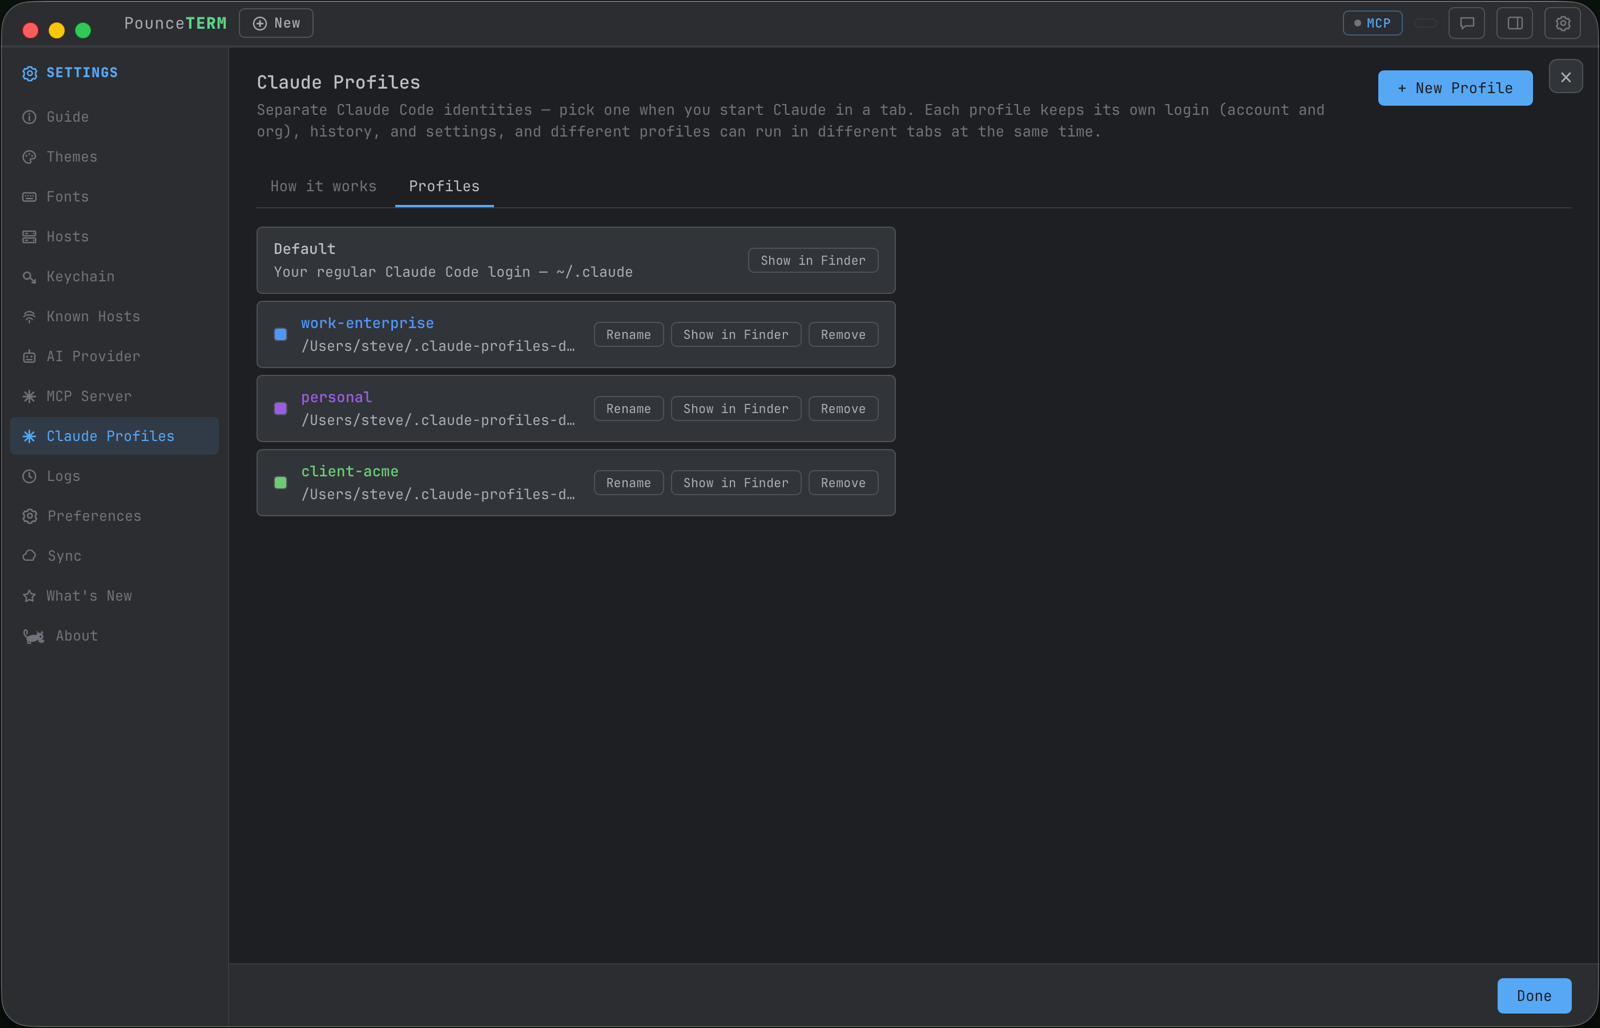Click the Preferences gear icon in sidebar

pyautogui.click(x=29, y=517)
